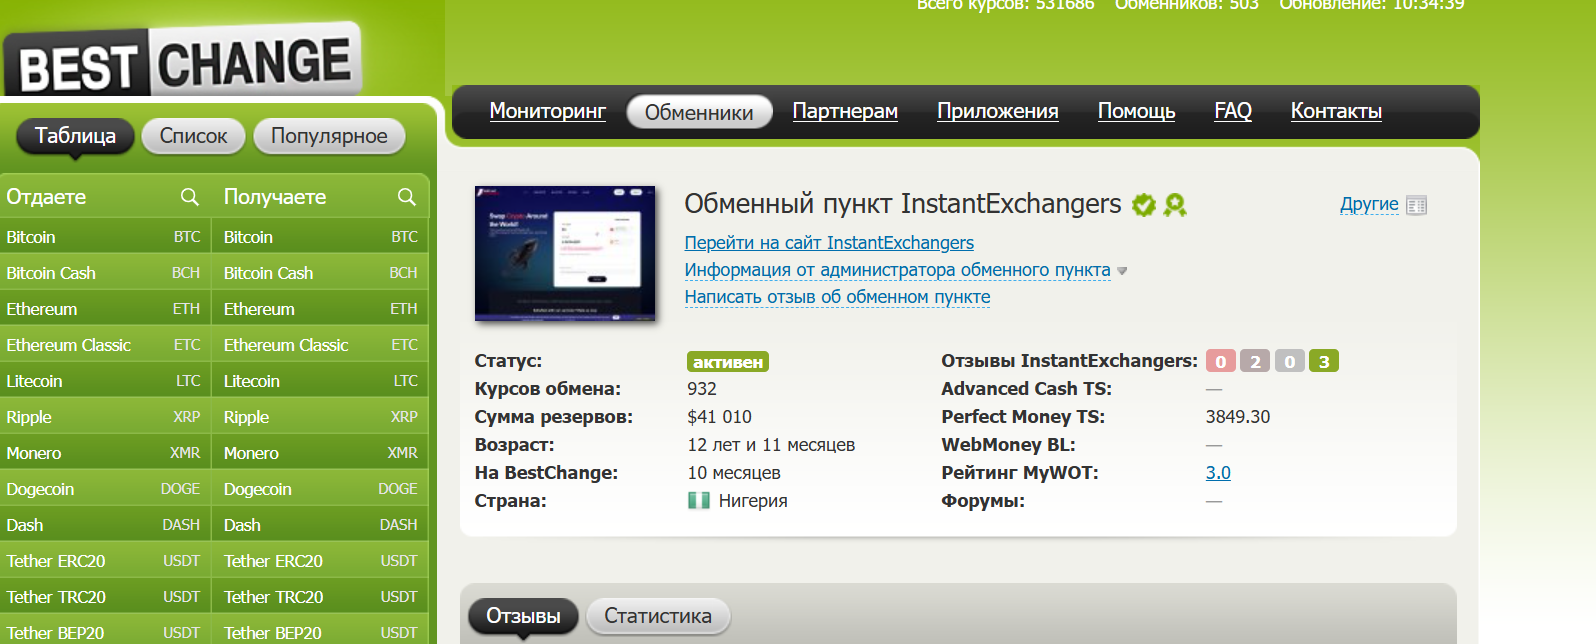Open the FAQ menu item
Viewport: 1596px width, 644px height.
pos(1232,111)
